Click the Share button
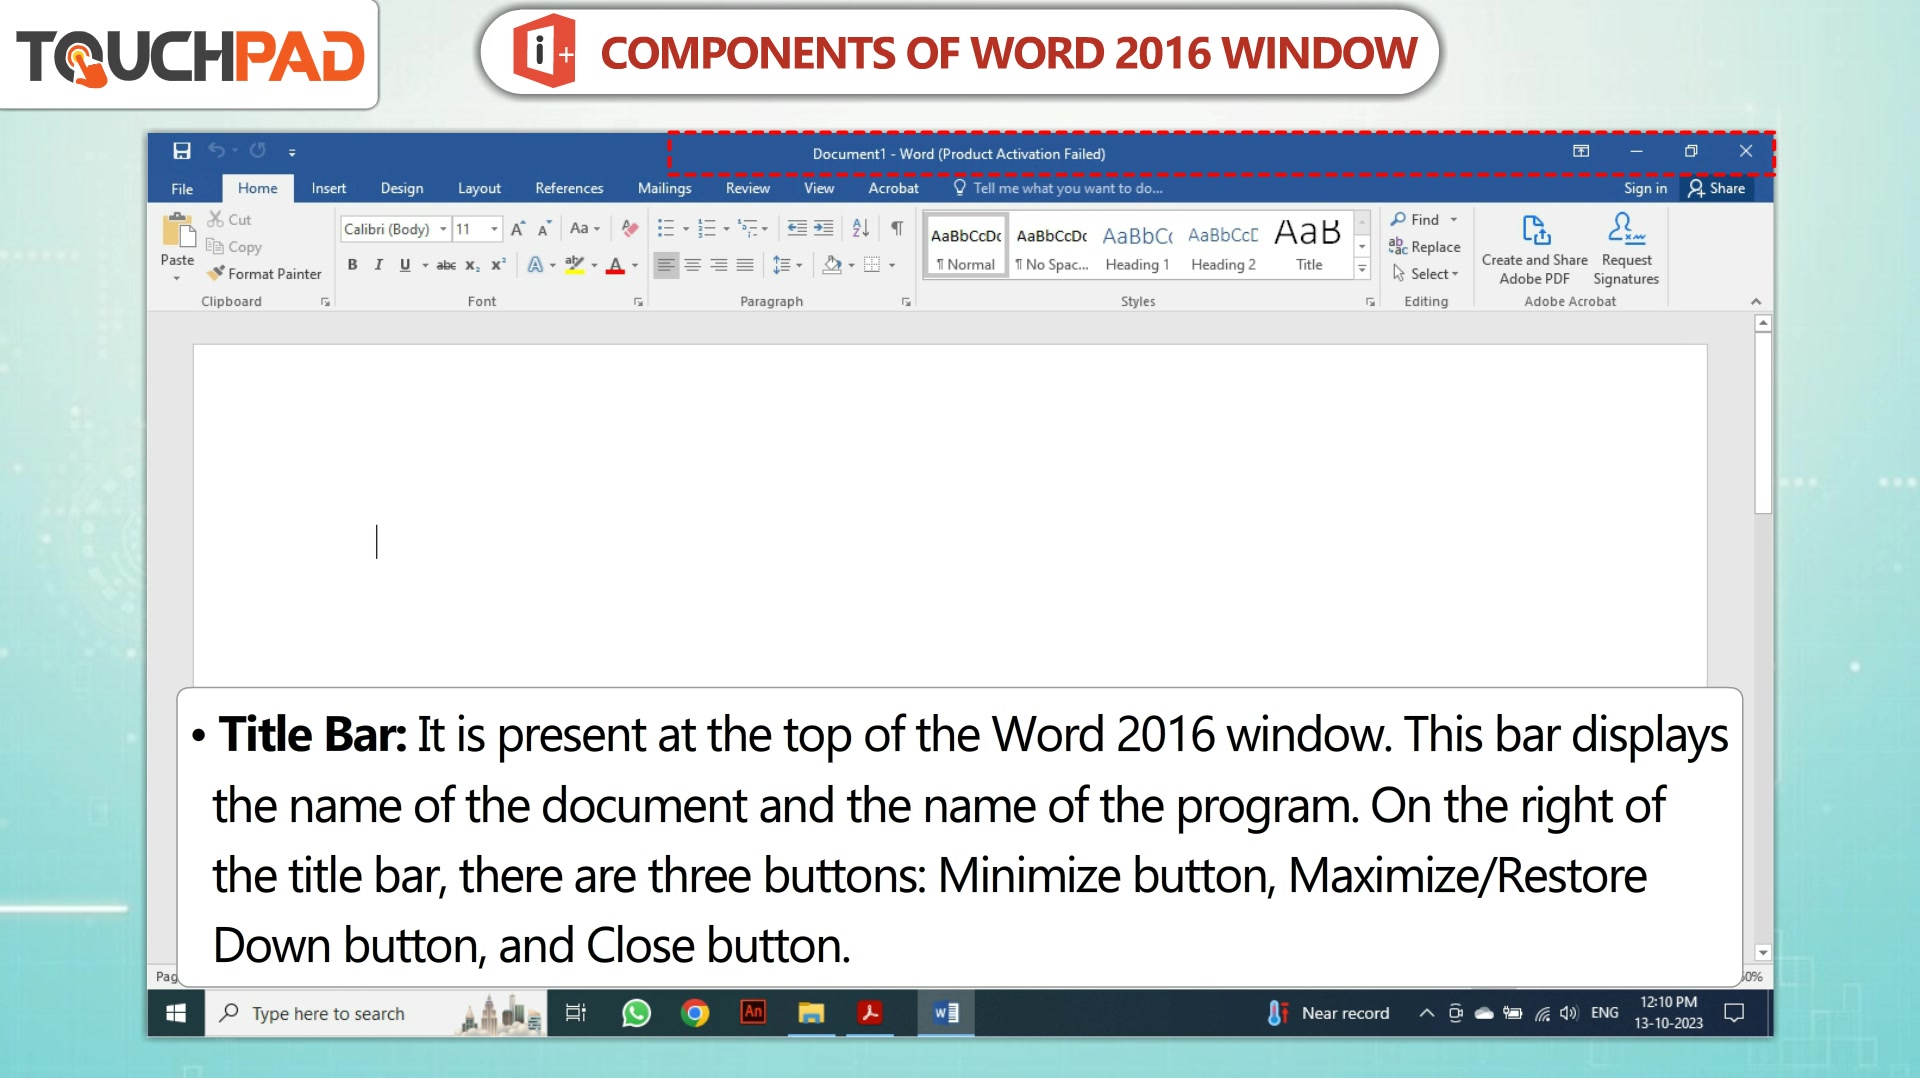 1716,188
